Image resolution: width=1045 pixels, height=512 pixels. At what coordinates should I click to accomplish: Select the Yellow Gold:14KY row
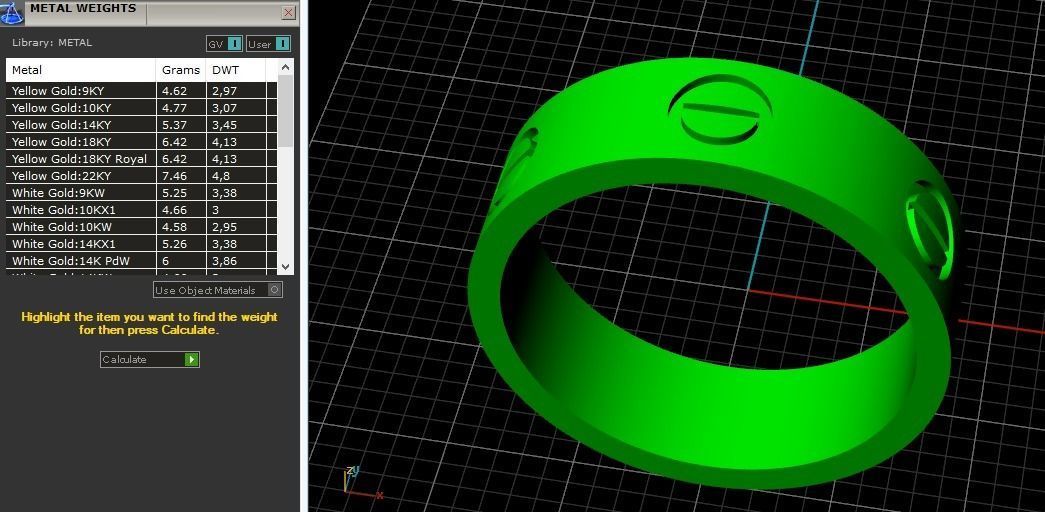(141, 125)
